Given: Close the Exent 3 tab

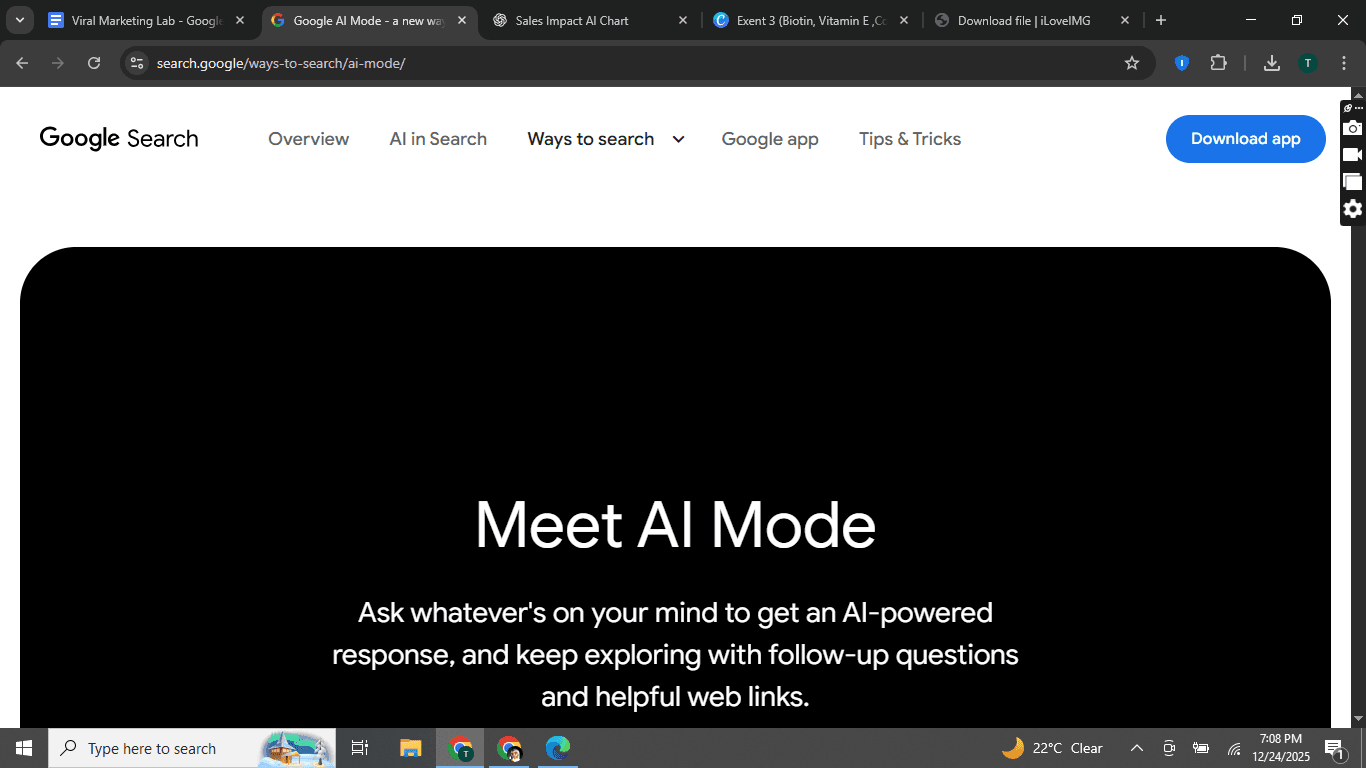Looking at the screenshot, I should click(x=904, y=20).
